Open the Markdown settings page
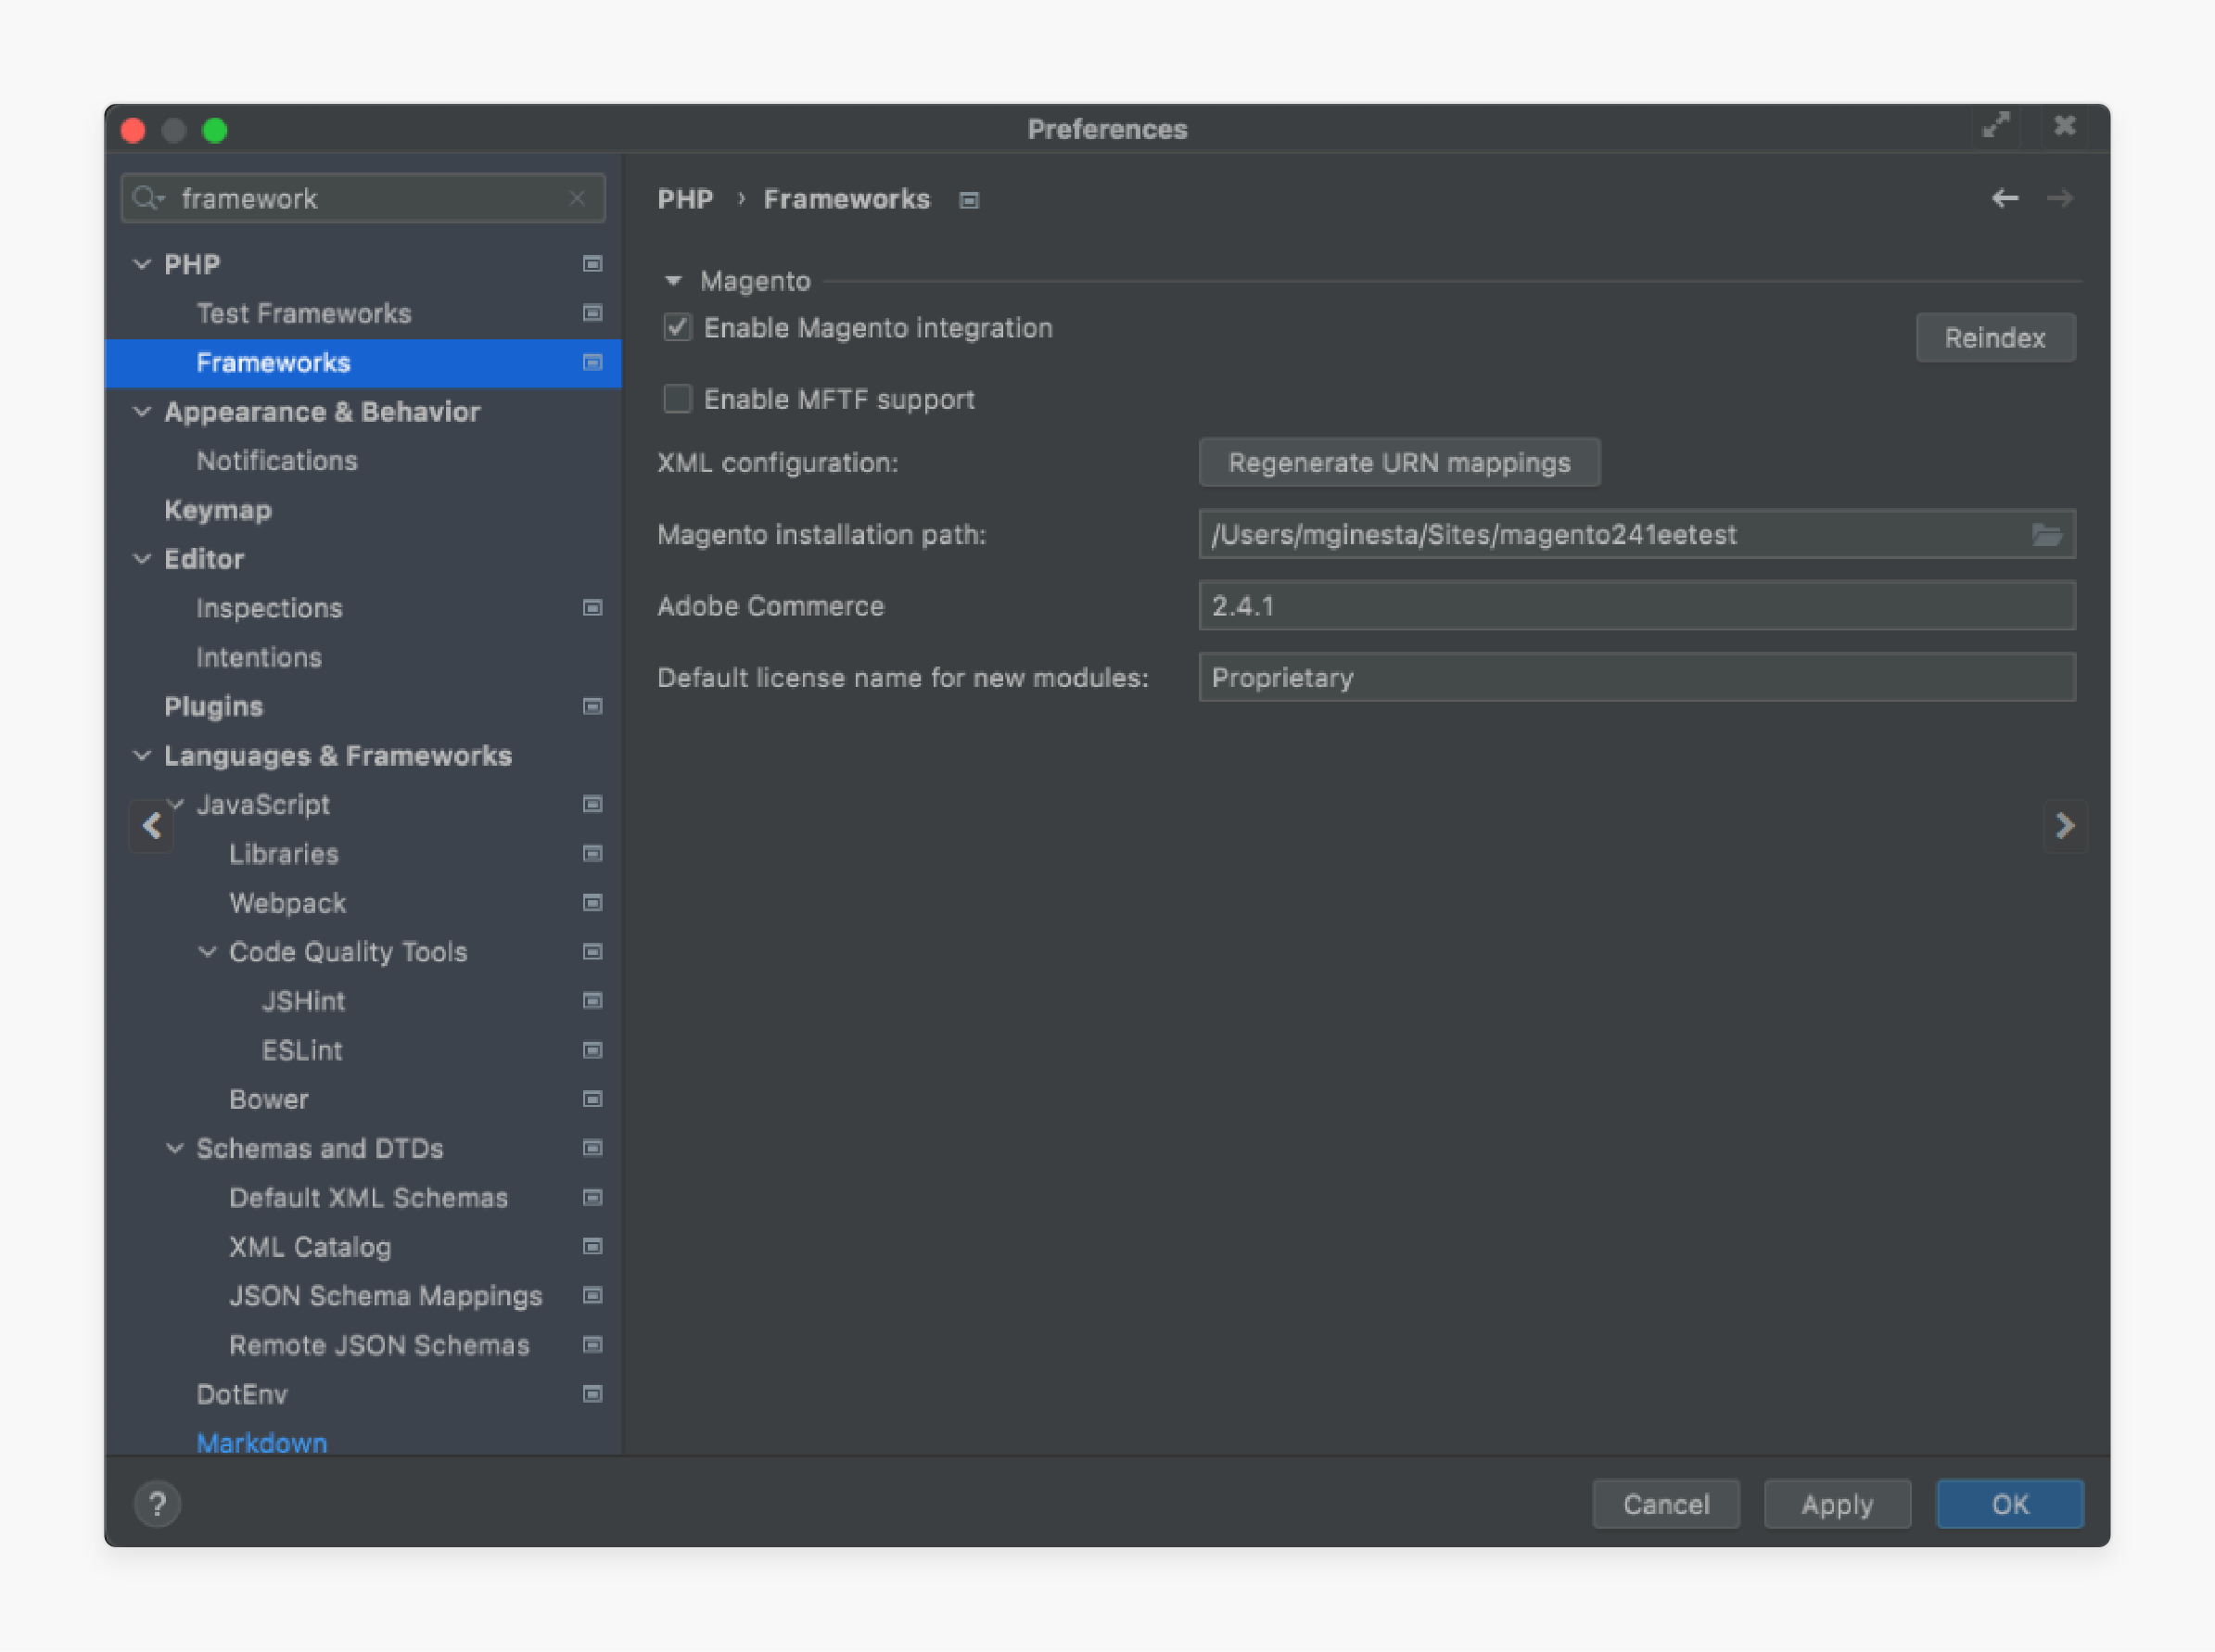Image resolution: width=2215 pixels, height=1652 pixels. pyautogui.click(x=262, y=1443)
